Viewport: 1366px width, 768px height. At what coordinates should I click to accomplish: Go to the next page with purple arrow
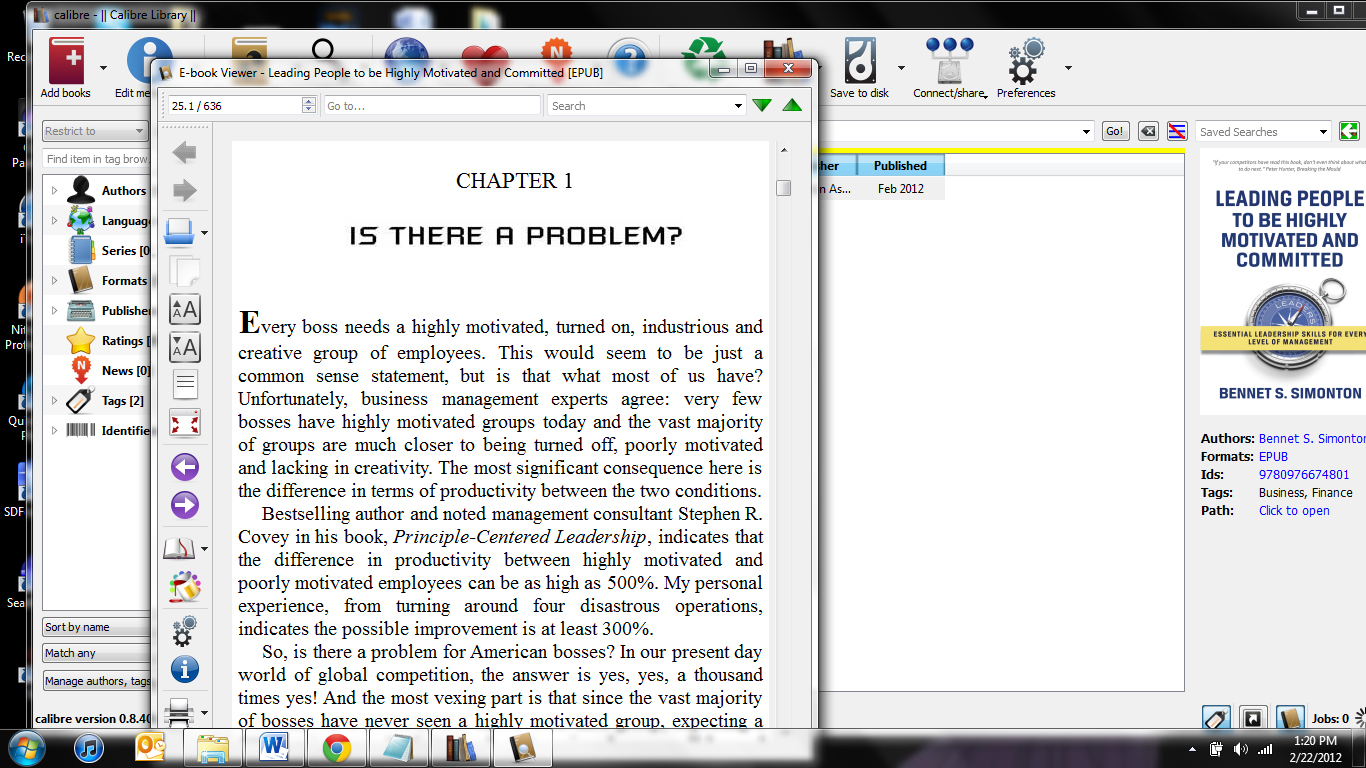point(185,505)
